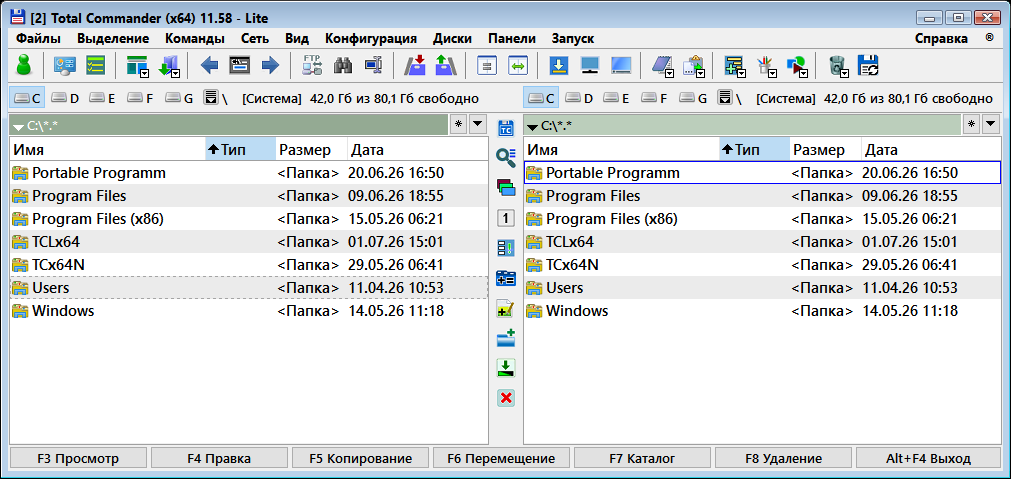Screen dimensions: 1011x479
Task: Open the pencils cup dropdown icon
Action: point(767,66)
